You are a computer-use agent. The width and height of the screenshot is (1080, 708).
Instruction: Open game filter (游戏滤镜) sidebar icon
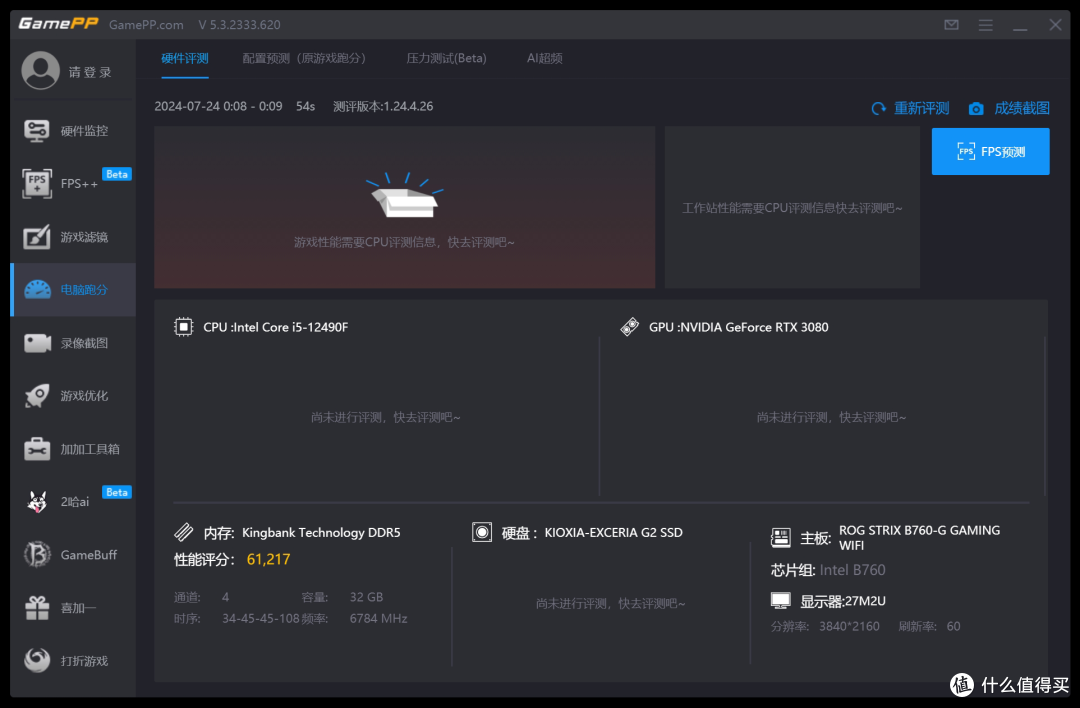click(37, 237)
